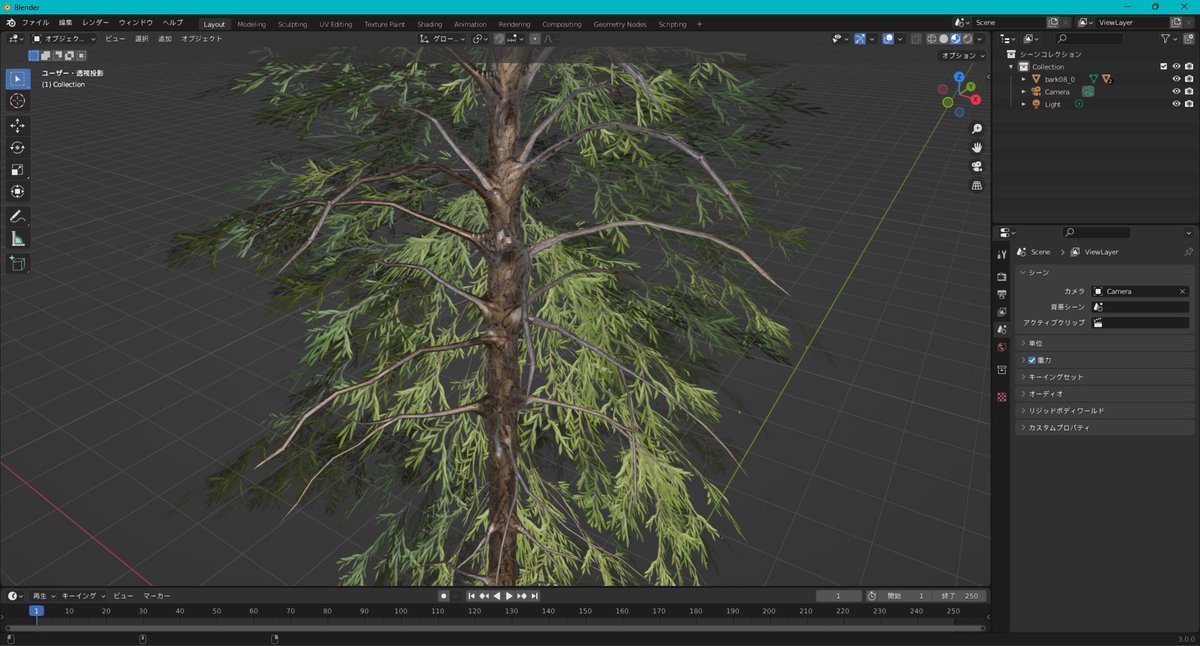Toggle proportional editing button
Image resolution: width=1200 pixels, height=646 pixels.
click(x=535, y=39)
